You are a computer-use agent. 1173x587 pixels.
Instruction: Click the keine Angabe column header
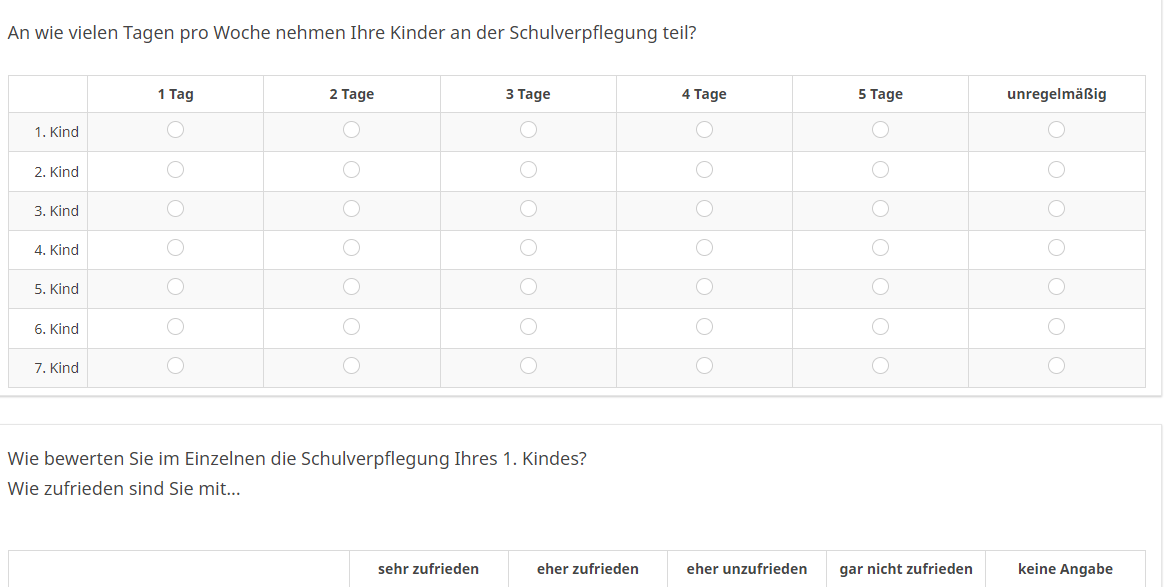[x=1065, y=569]
